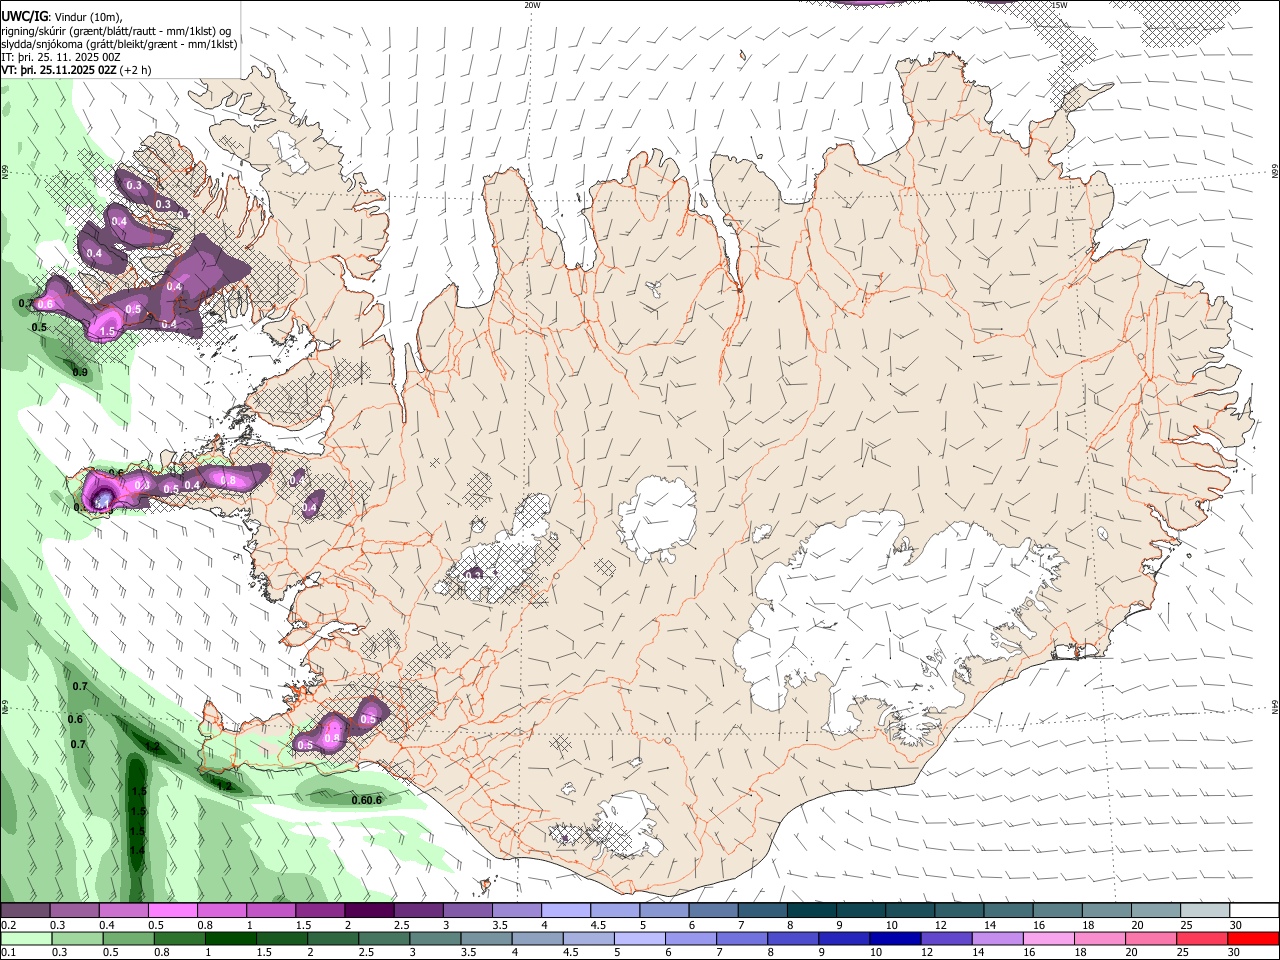Select the white 30 mm snow swatch
This screenshot has height=960, width=1280.
coord(1254,911)
